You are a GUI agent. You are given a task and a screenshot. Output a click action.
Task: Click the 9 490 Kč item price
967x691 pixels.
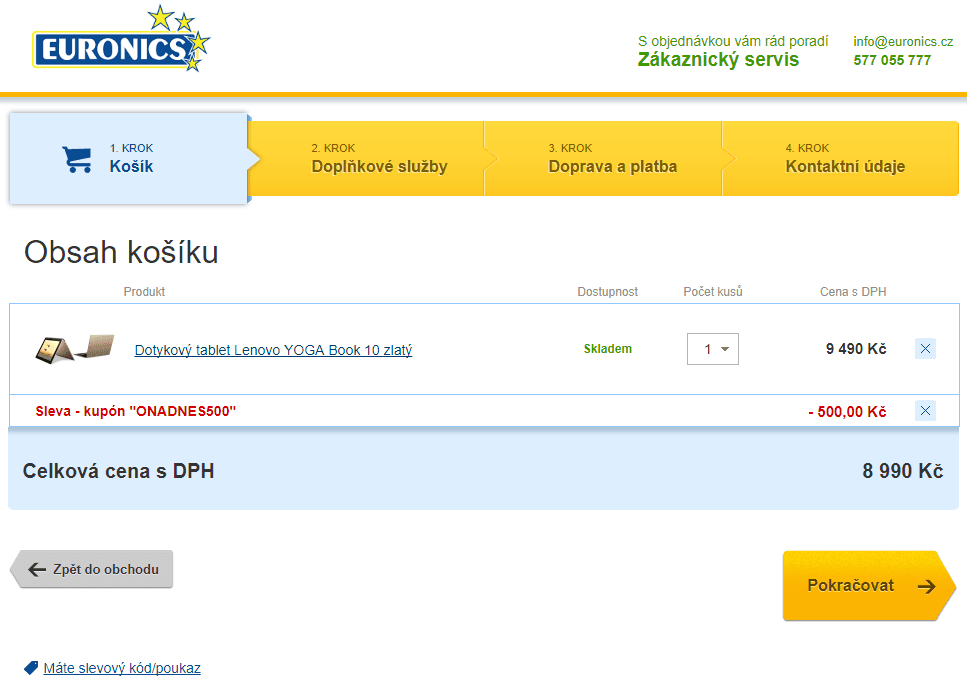(x=856, y=349)
